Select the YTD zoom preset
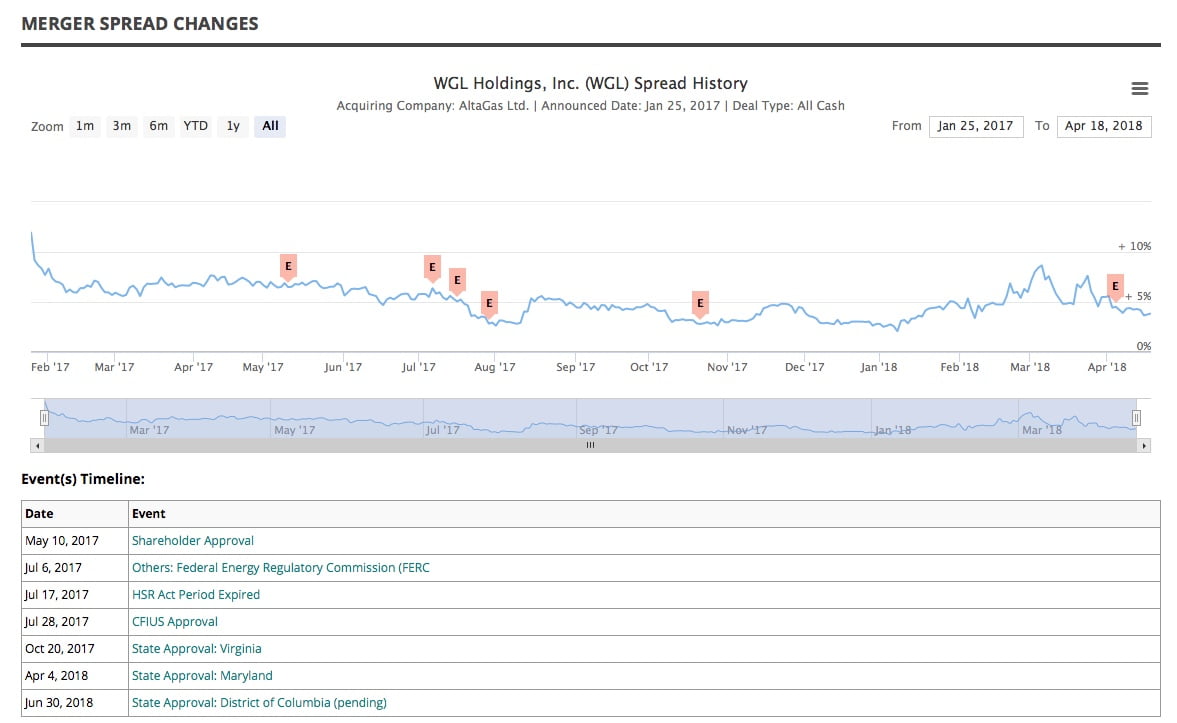This screenshot has width=1177, height=723. coord(194,126)
